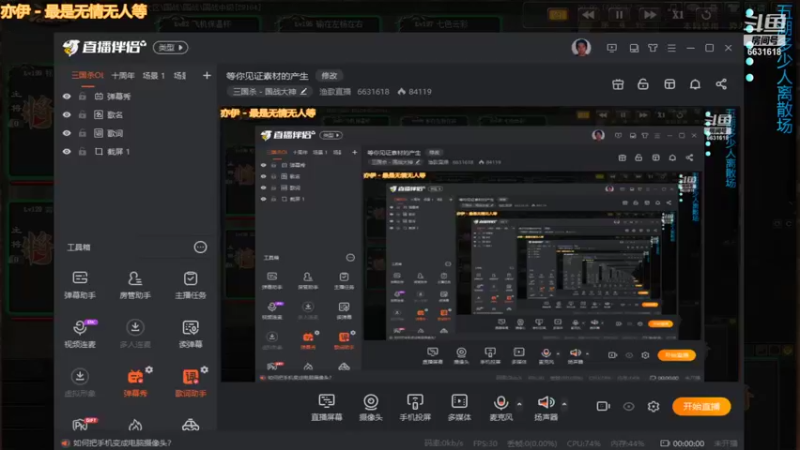The height and width of the screenshot is (450, 800).
Task: Toggle the lock on 截屏 1 layer
Action: (x=82, y=152)
